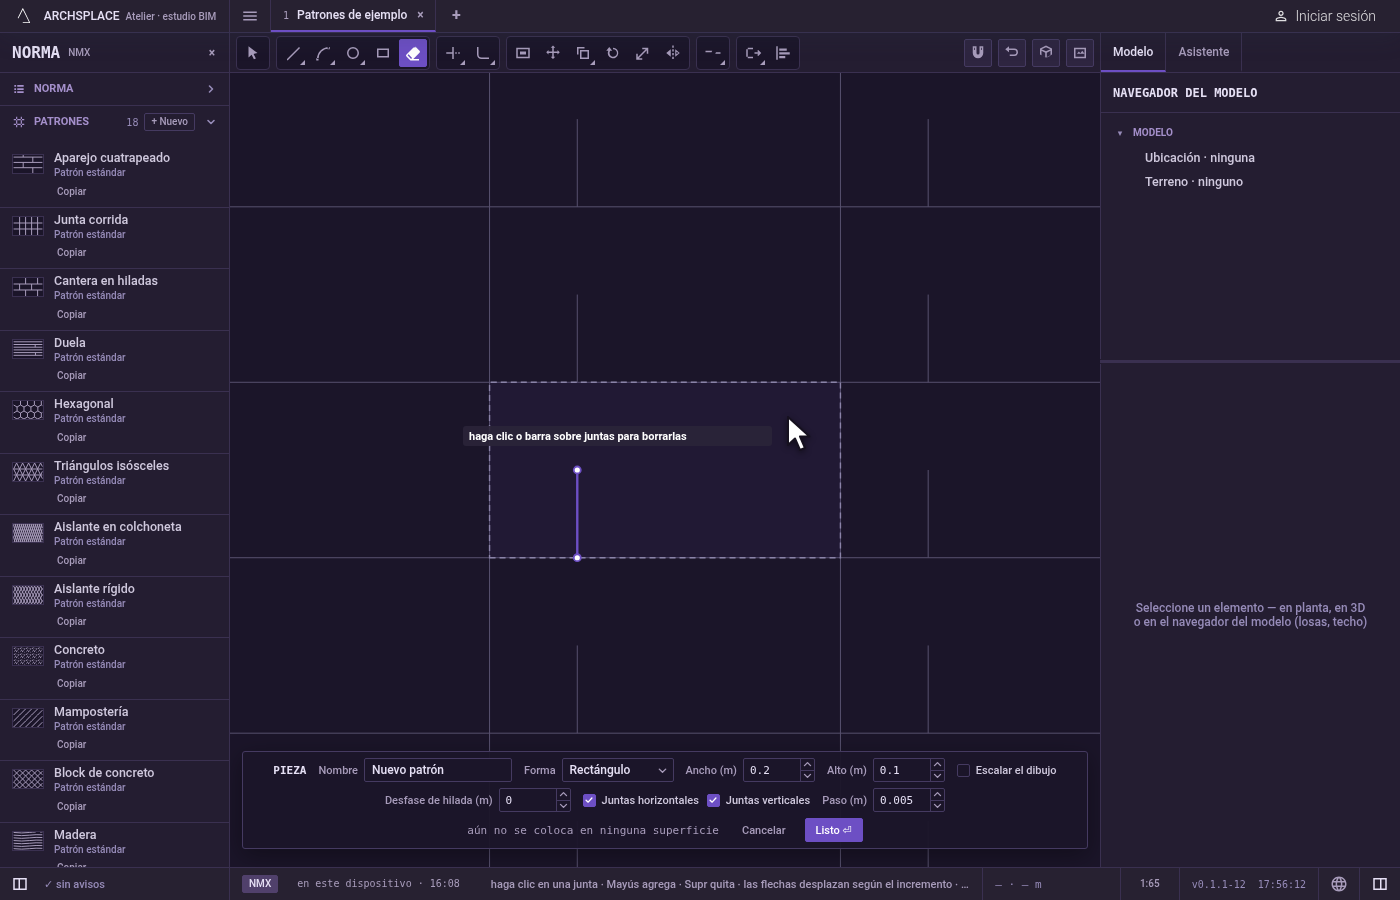
Task: Enable Escalar el dibujo checkbox
Action: point(963,770)
